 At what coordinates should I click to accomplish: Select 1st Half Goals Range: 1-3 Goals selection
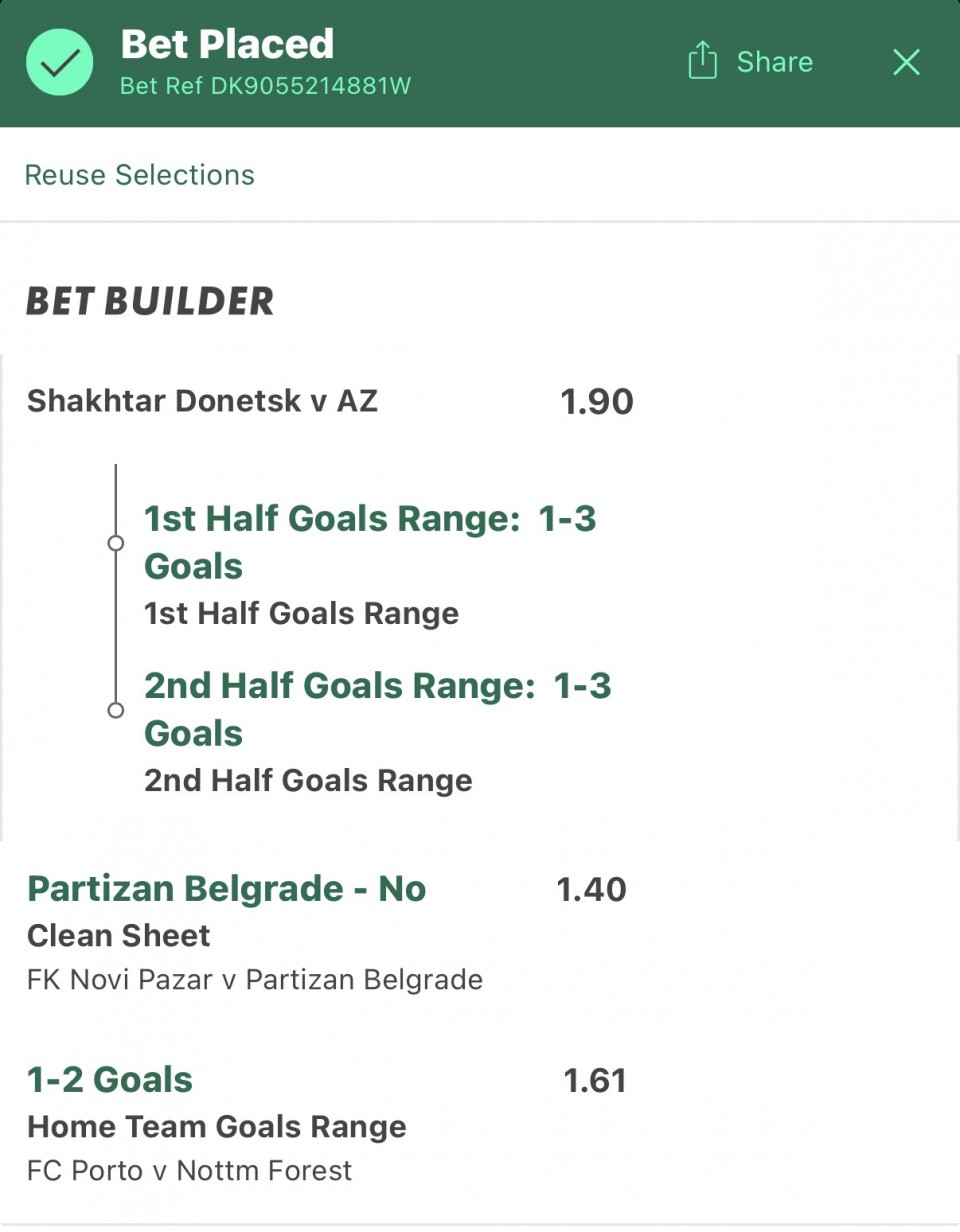click(370, 542)
